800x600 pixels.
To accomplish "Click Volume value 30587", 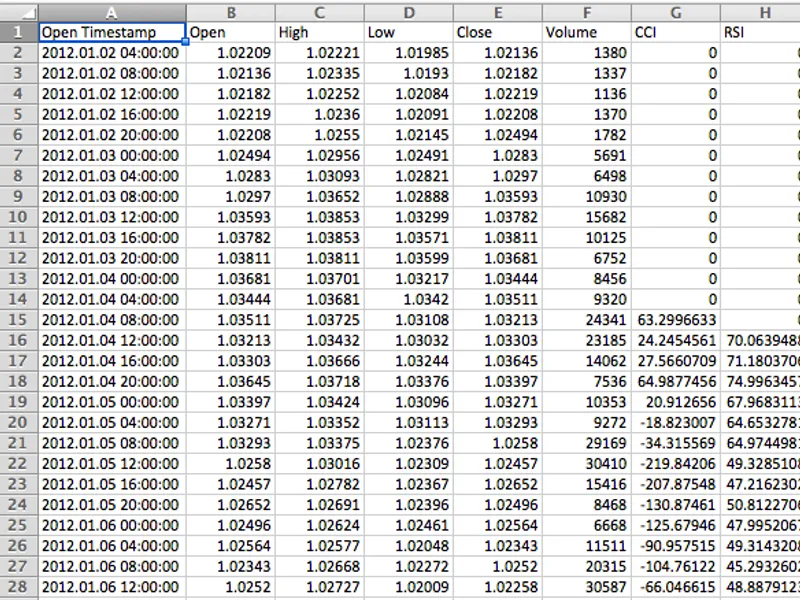I will point(587,587).
